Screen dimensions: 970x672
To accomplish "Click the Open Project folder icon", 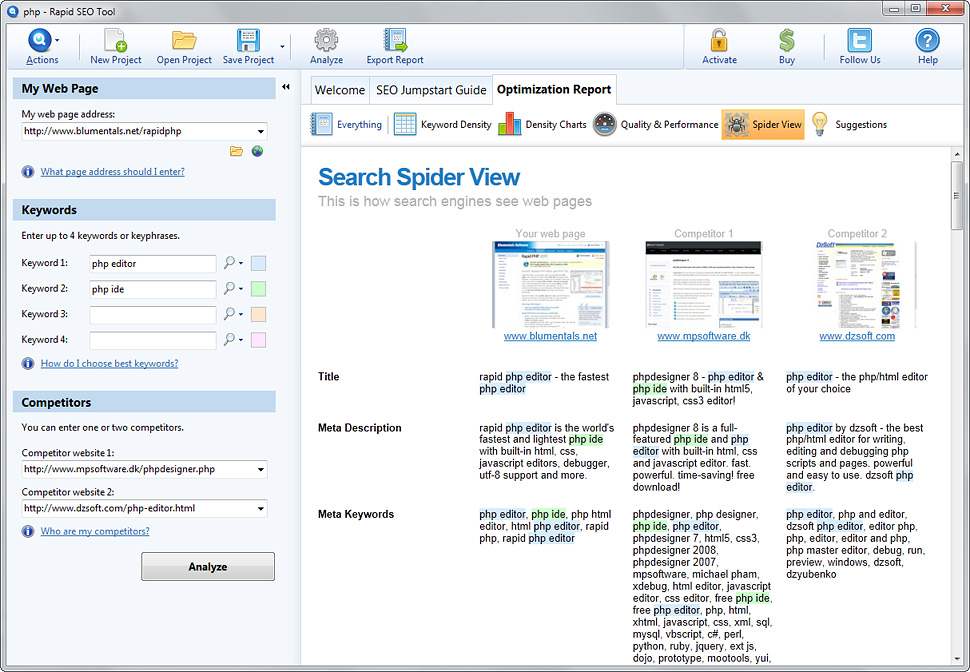I will coord(184,40).
